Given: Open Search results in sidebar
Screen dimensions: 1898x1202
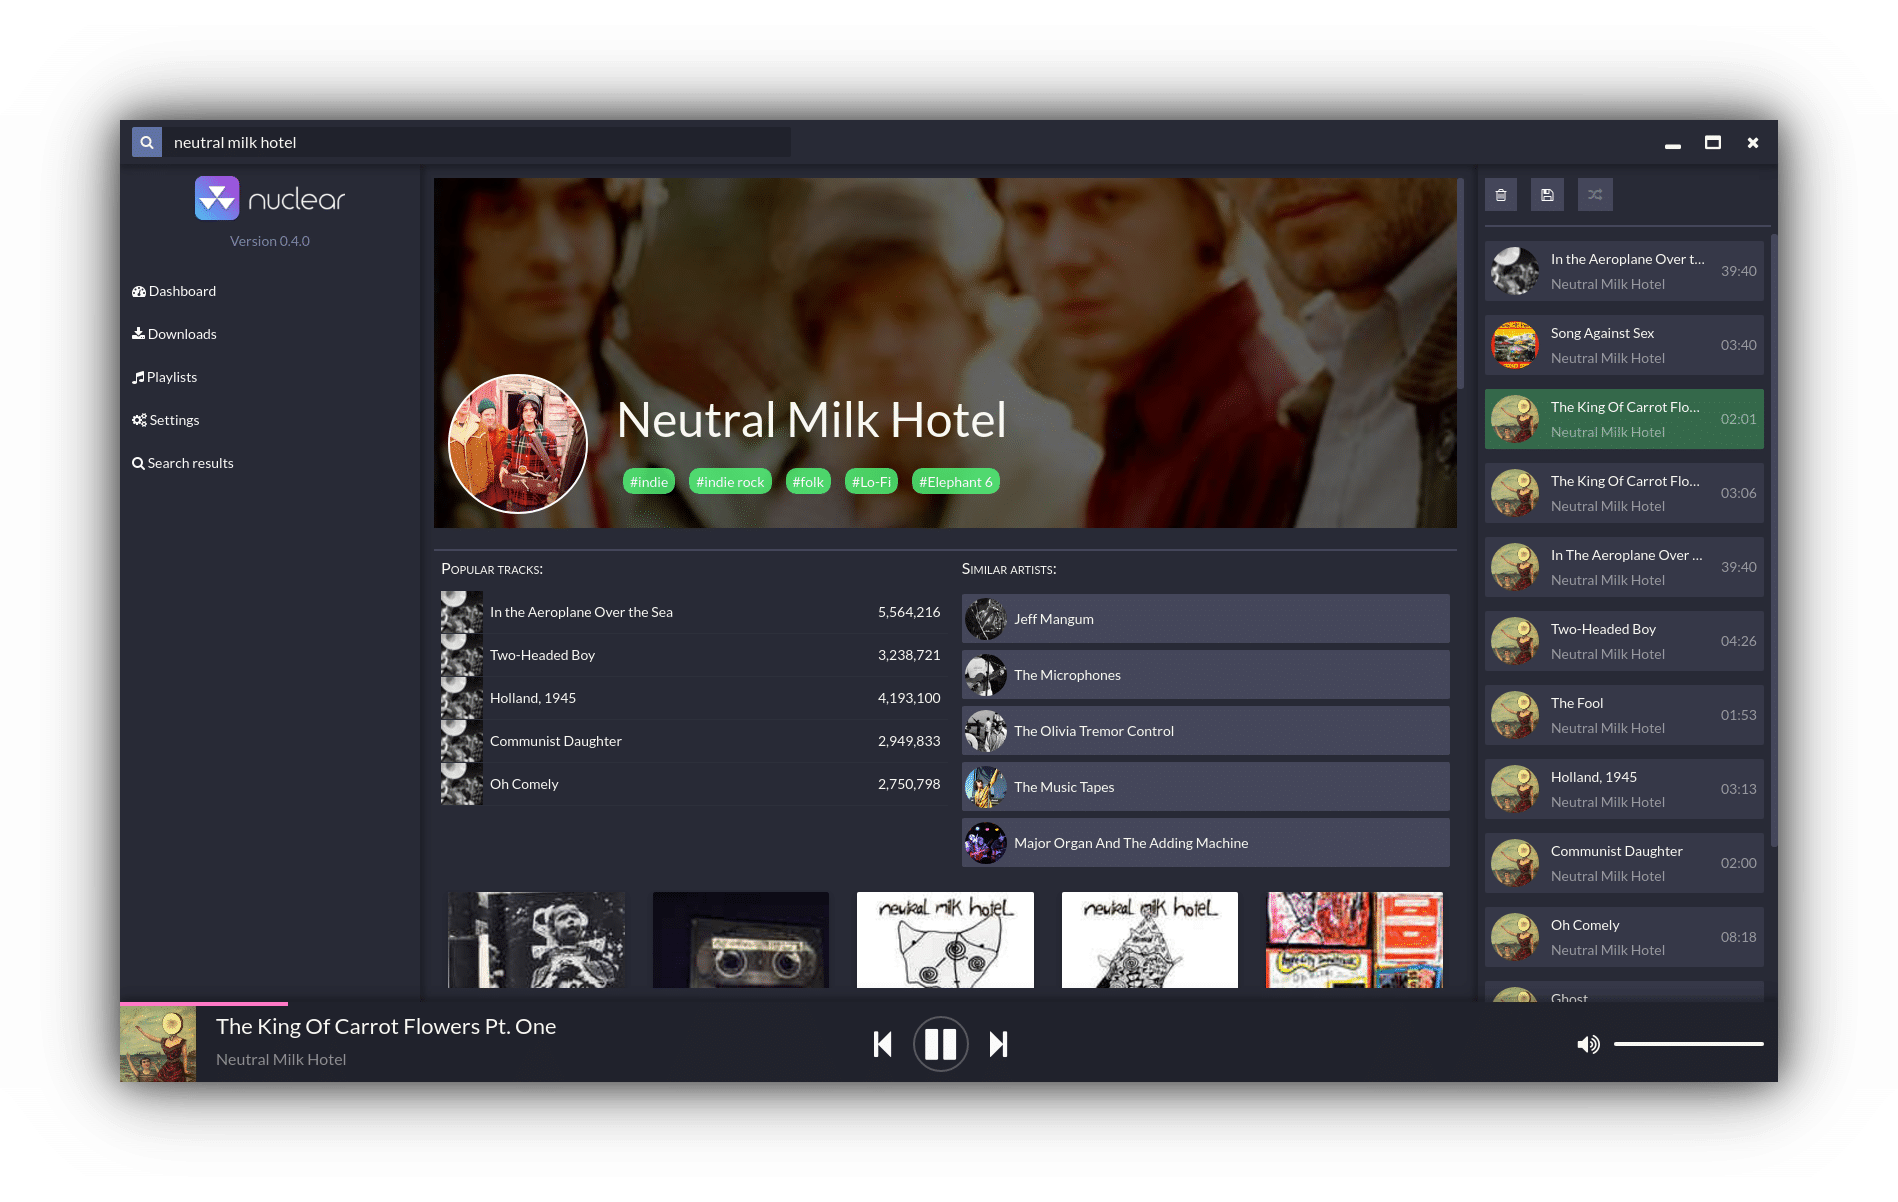Looking at the screenshot, I should tap(183, 463).
